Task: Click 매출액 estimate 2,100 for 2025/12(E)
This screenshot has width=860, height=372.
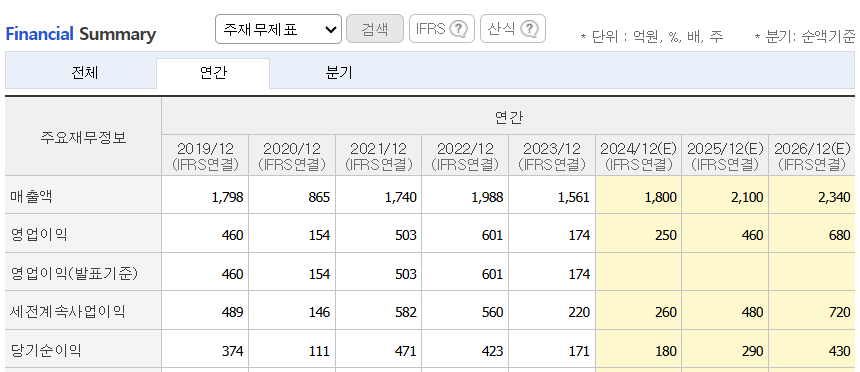Action: tap(747, 197)
